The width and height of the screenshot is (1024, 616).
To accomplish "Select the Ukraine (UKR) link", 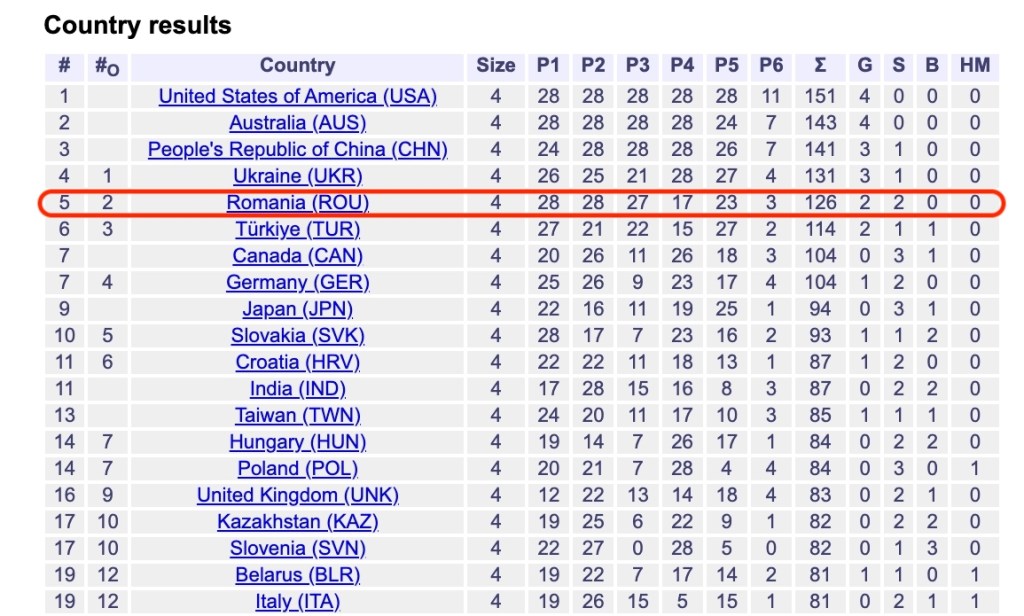I will [297, 176].
